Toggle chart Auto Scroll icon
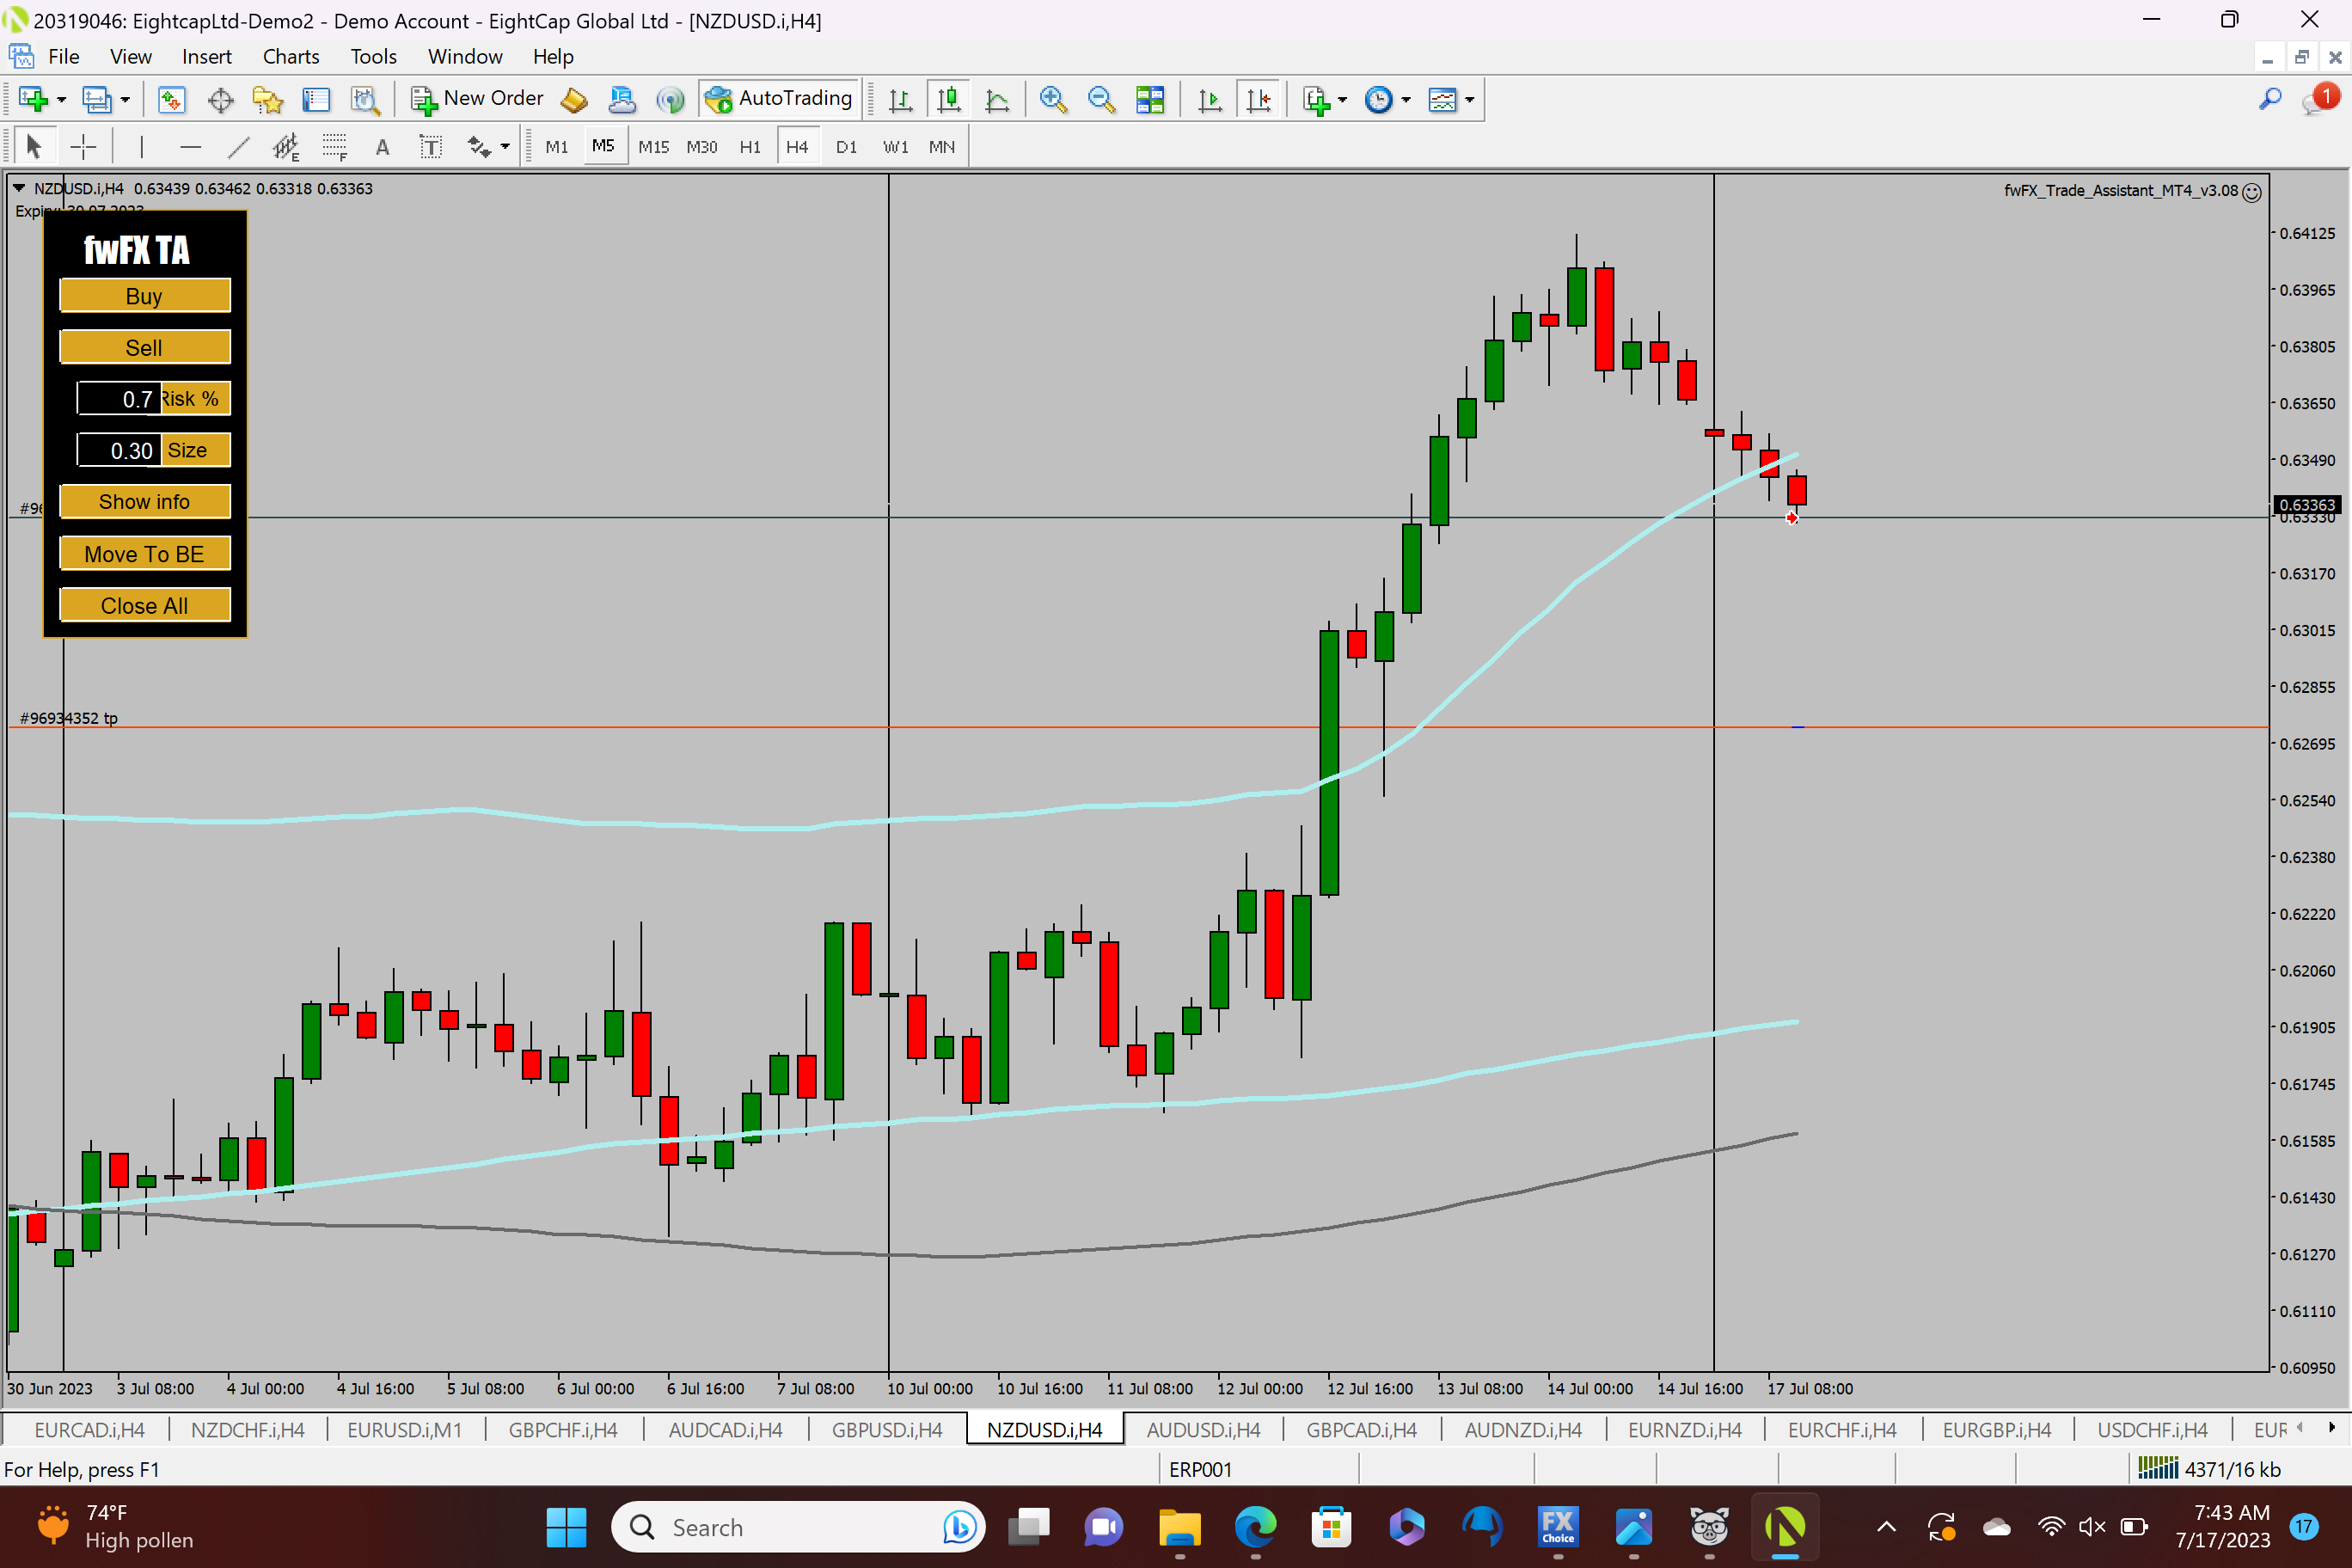The image size is (2352, 1568). pyautogui.click(x=1209, y=99)
